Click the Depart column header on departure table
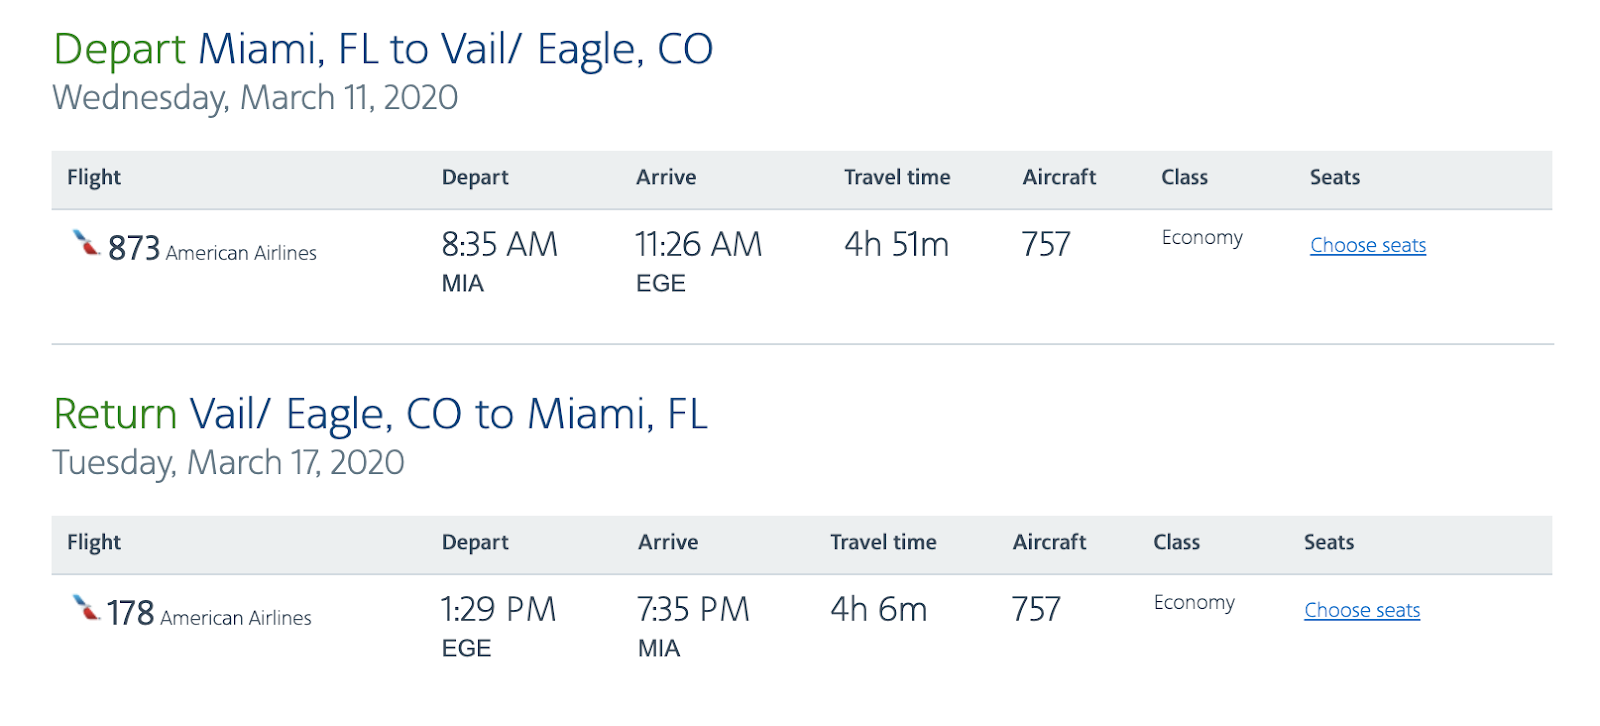Viewport: 1600px width, 726px height. pyautogui.click(x=475, y=177)
